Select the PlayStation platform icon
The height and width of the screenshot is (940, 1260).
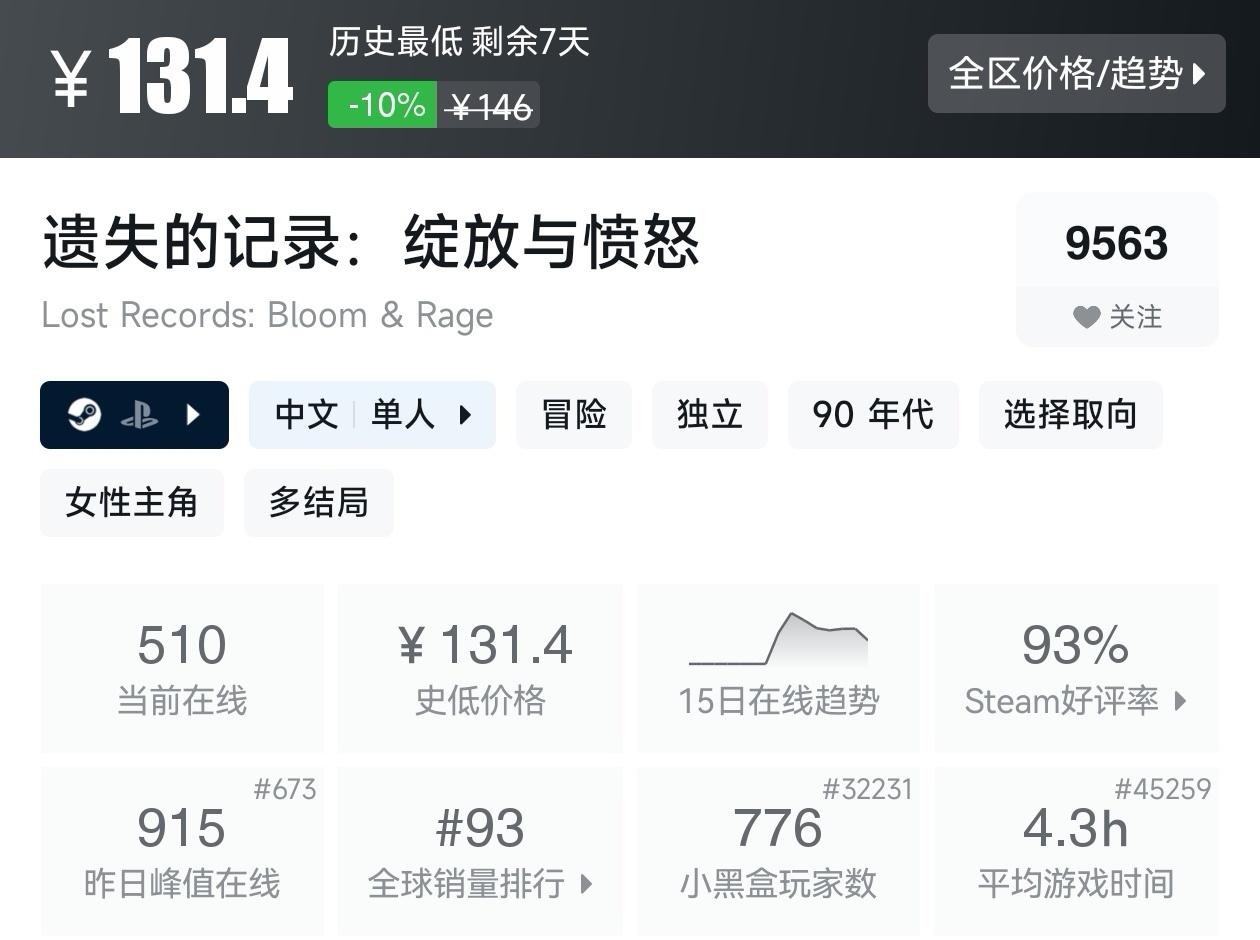142,414
